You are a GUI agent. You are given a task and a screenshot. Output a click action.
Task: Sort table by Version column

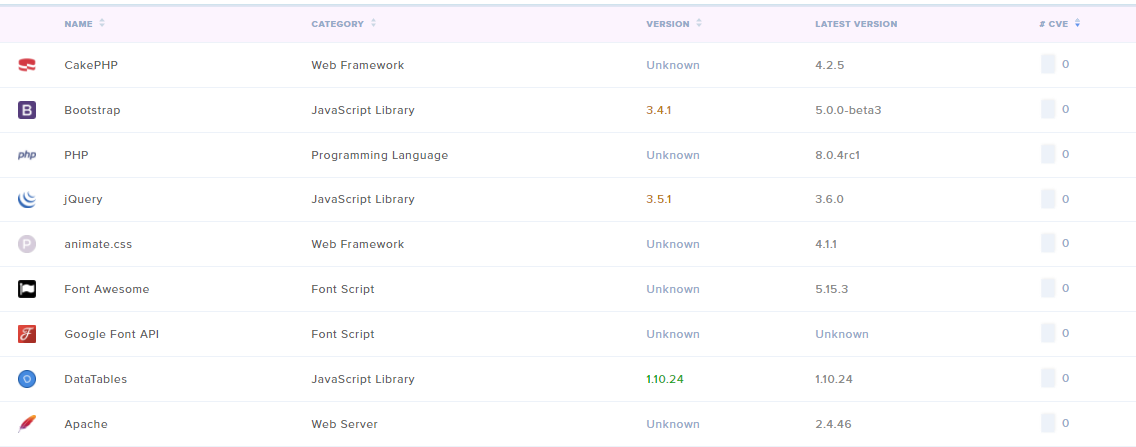point(673,24)
